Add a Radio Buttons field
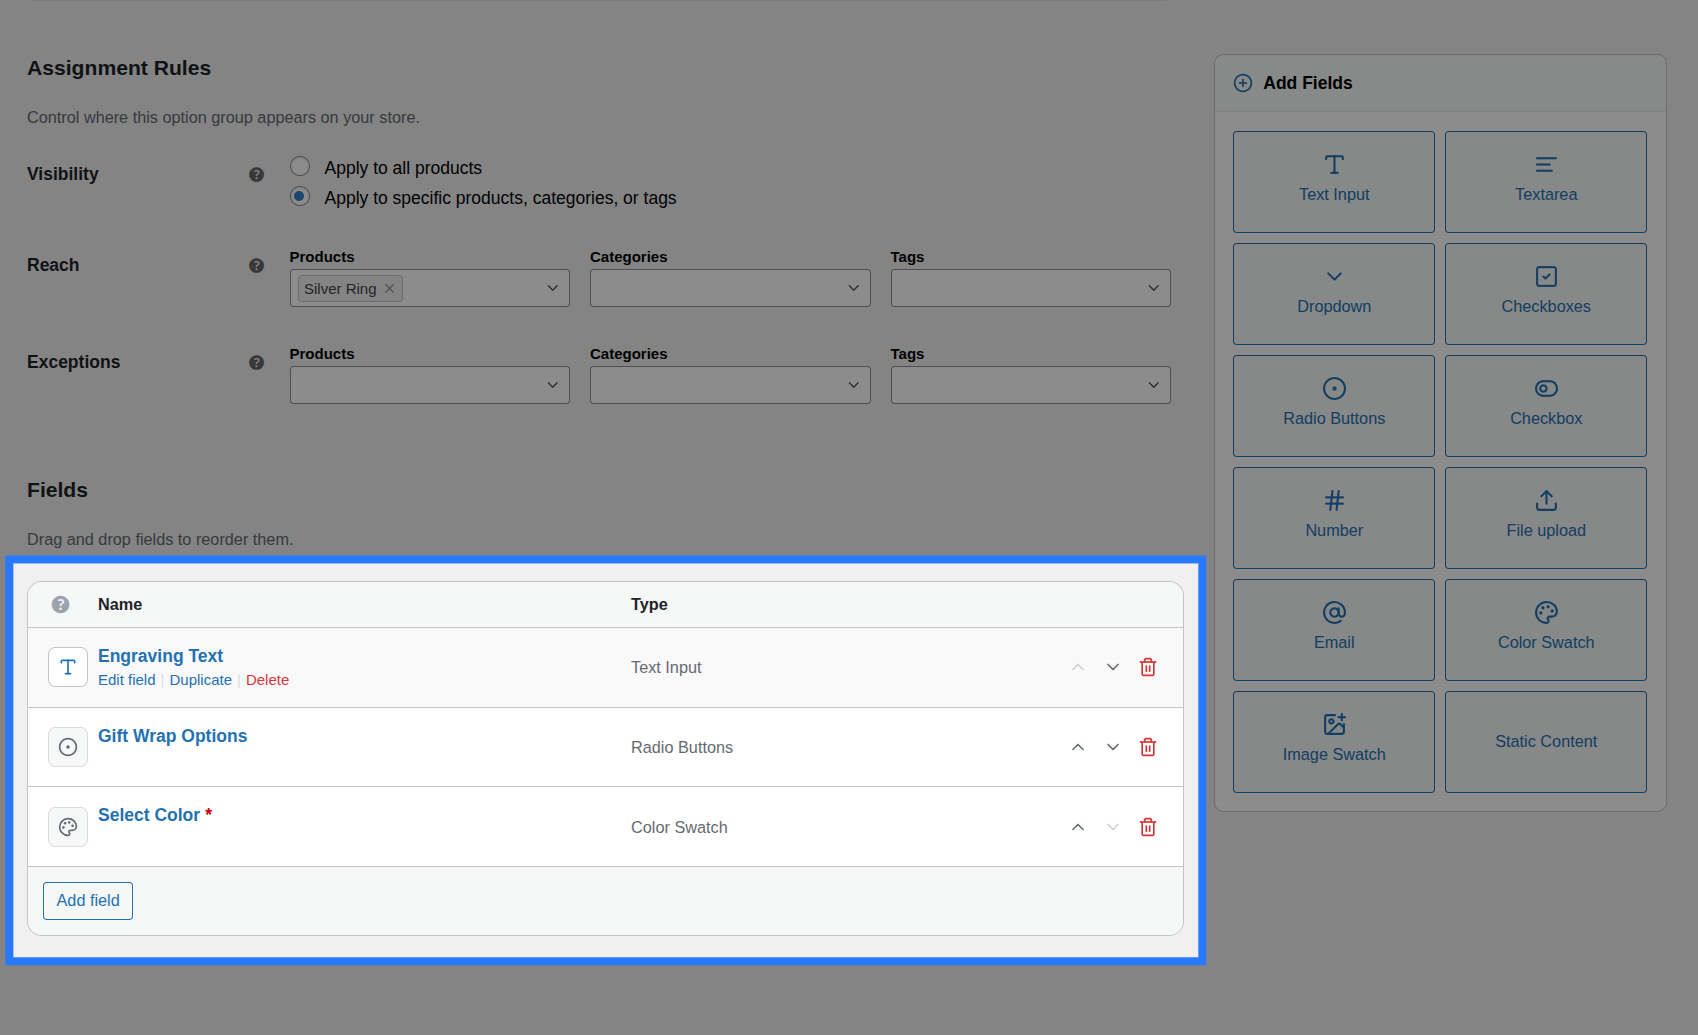This screenshot has height=1035, width=1698. 1333,406
